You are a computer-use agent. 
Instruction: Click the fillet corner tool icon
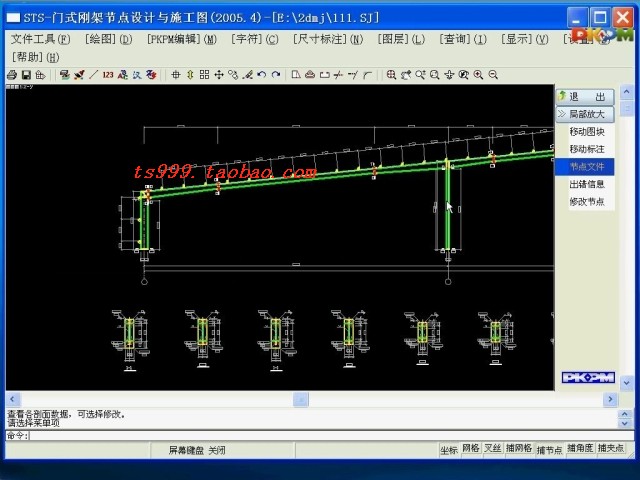(x=367, y=75)
